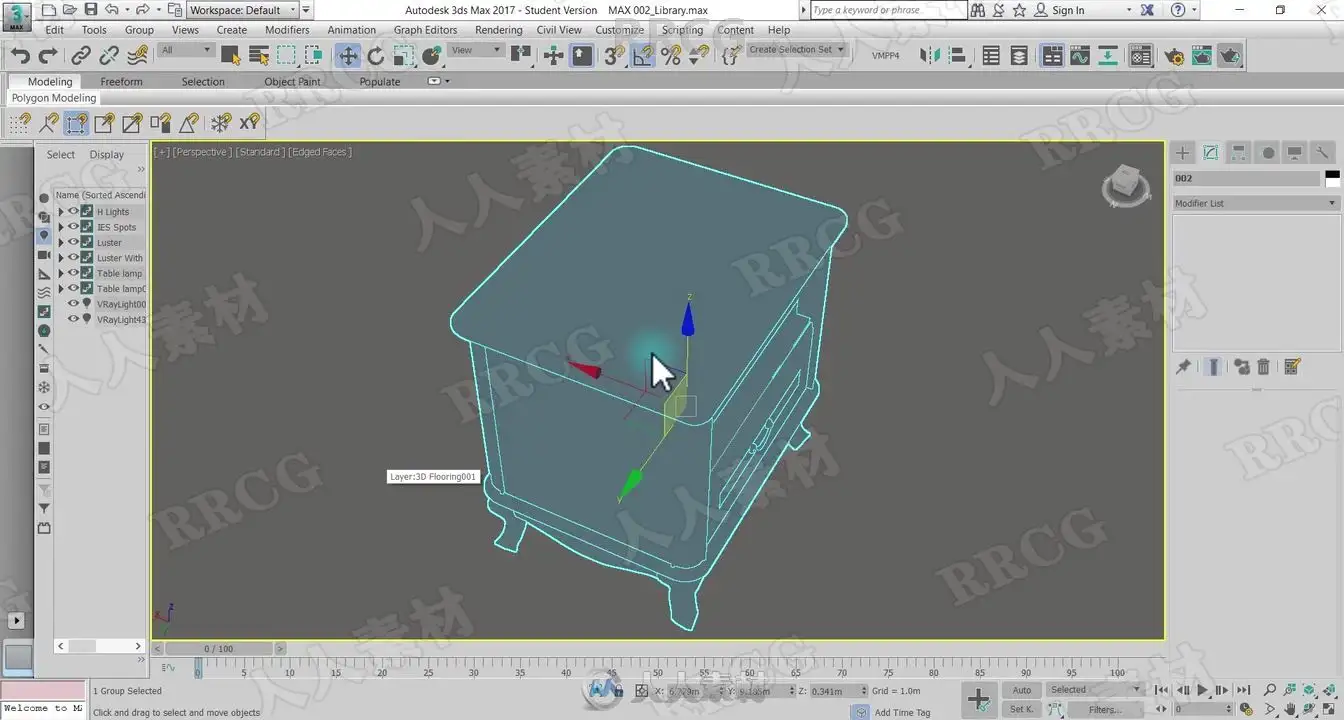Open the Modifiers menu
The image size is (1344, 720).
[287, 30]
